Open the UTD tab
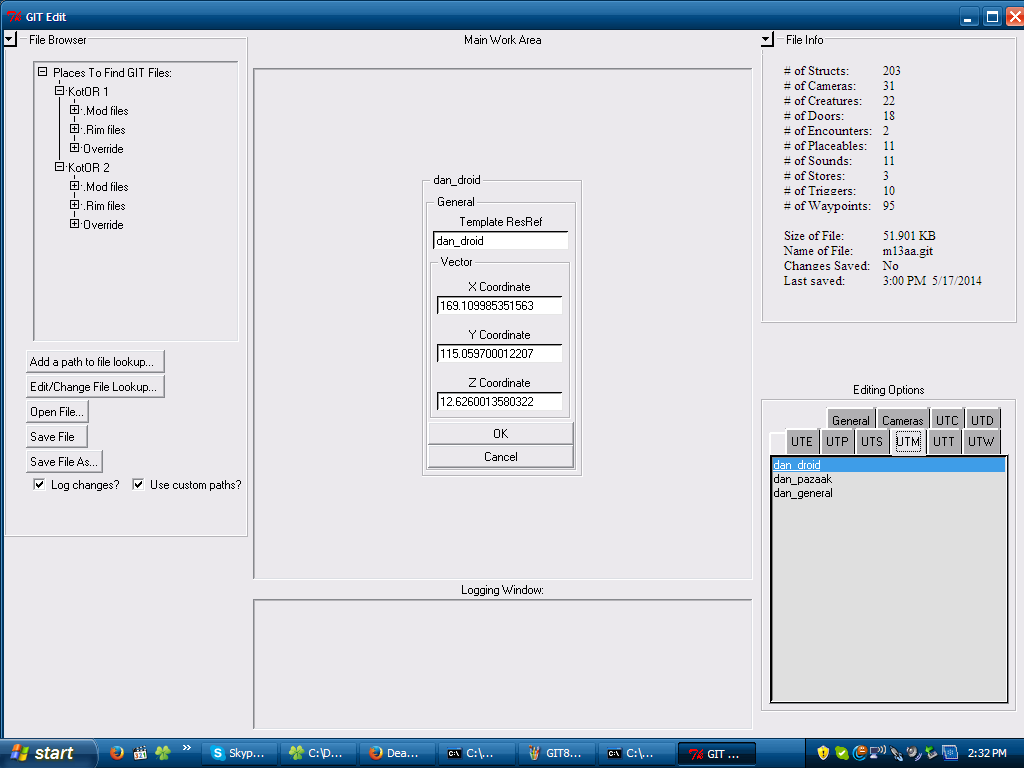Screen dimensions: 1024x768 click(x=982, y=421)
